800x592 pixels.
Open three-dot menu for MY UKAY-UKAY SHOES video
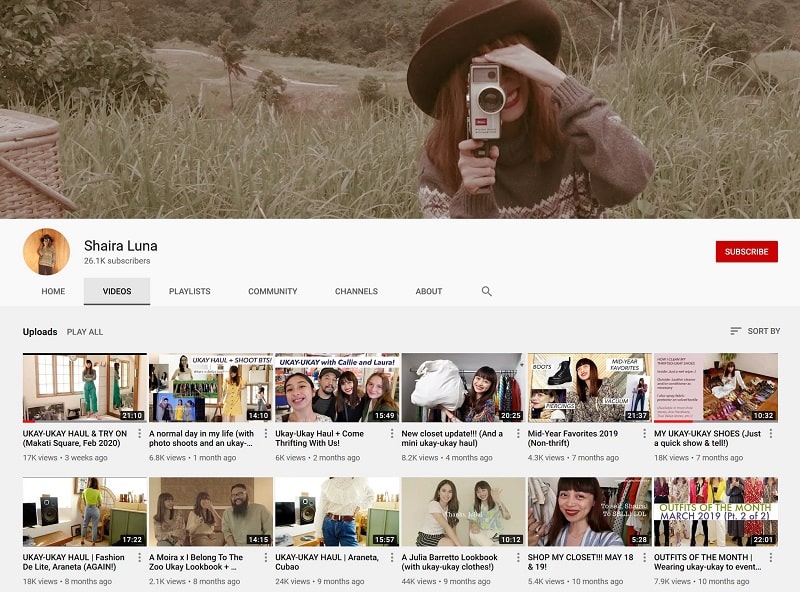pyautogui.click(x=771, y=433)
